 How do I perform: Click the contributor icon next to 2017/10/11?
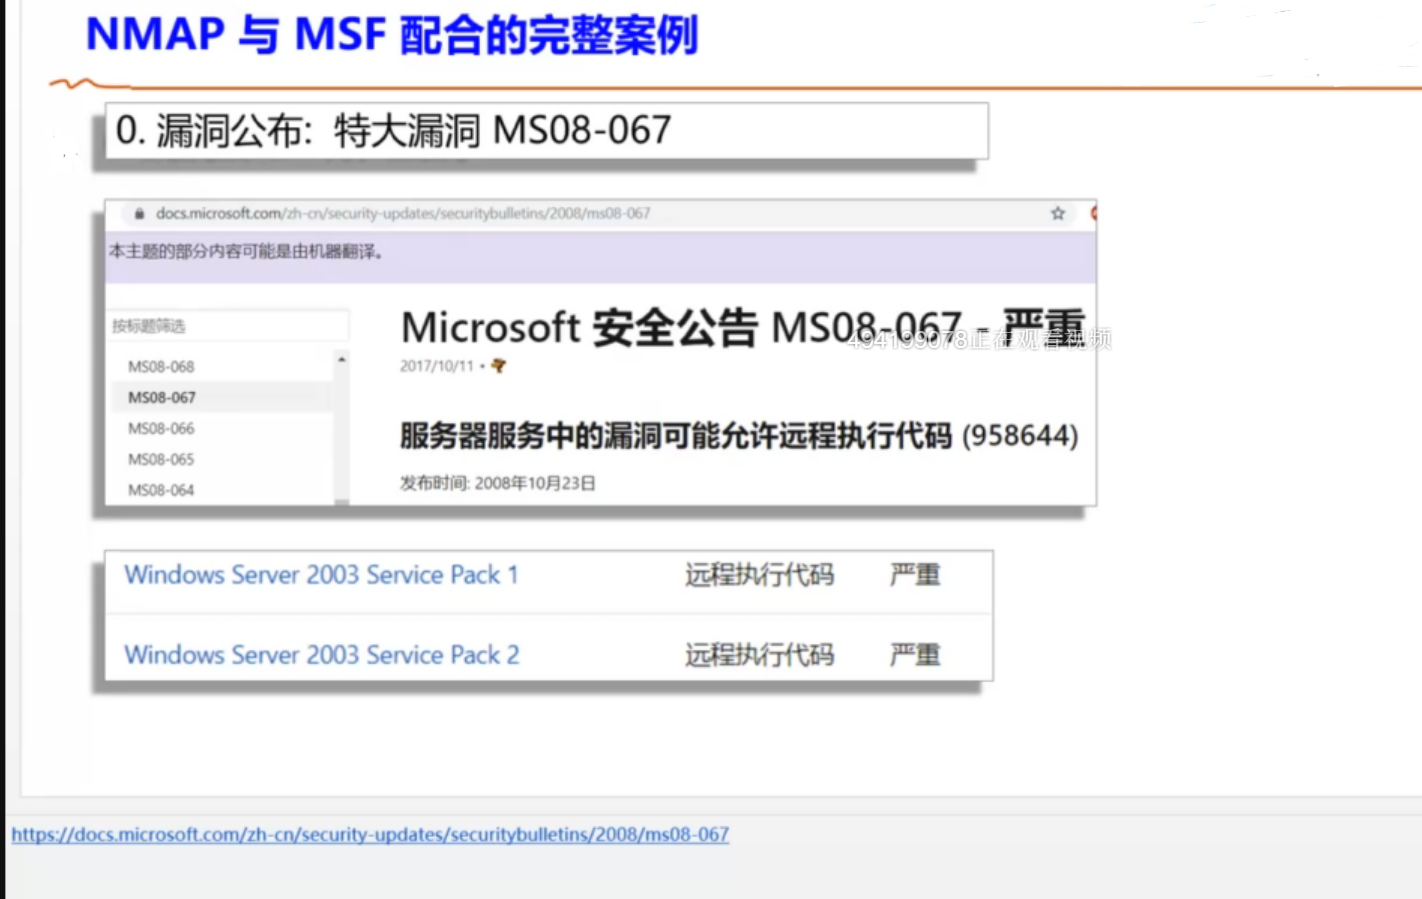coord(498,366)
